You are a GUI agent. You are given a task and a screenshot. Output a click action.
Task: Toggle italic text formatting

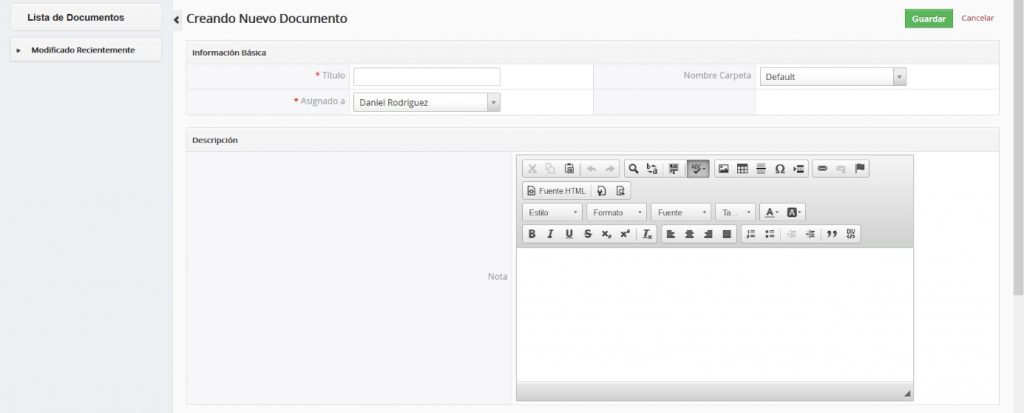point(550,234)
